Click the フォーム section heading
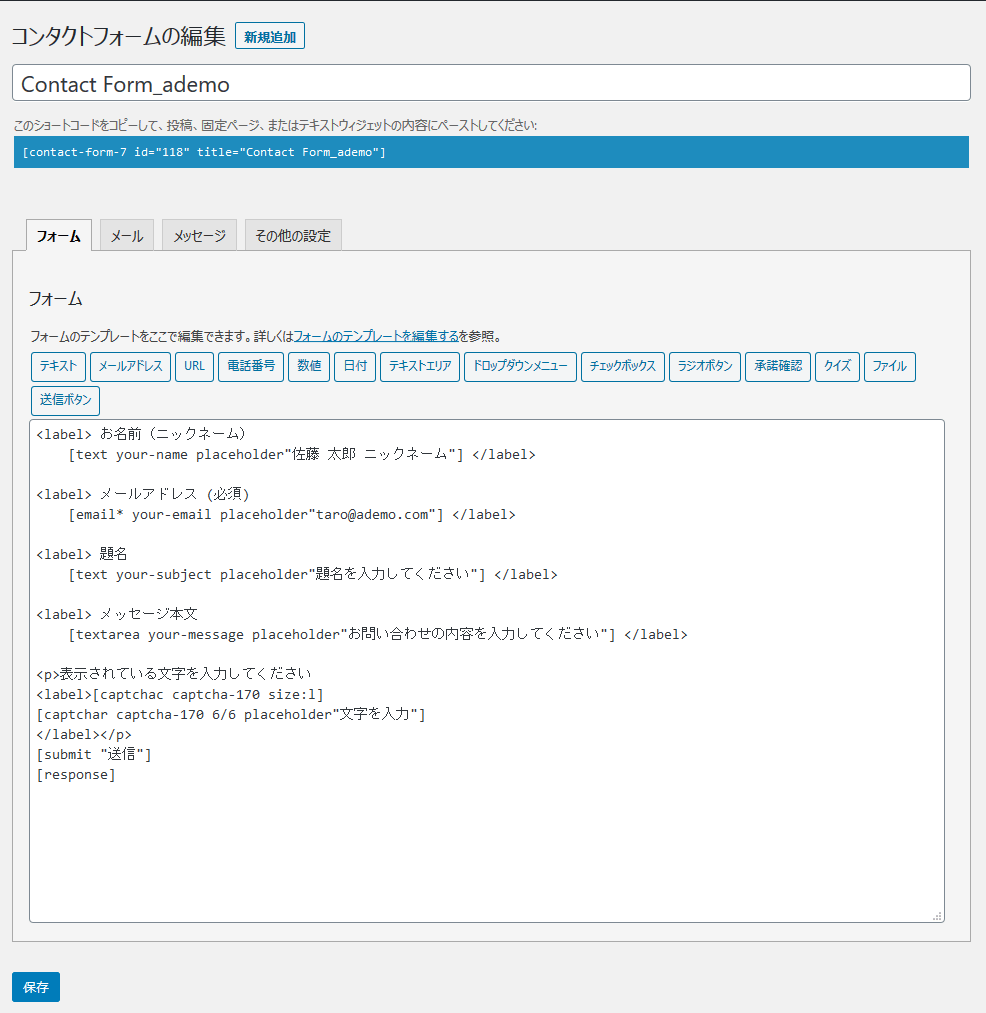The width and height of the screenshot is (986, 1013). tap(56, 299)
